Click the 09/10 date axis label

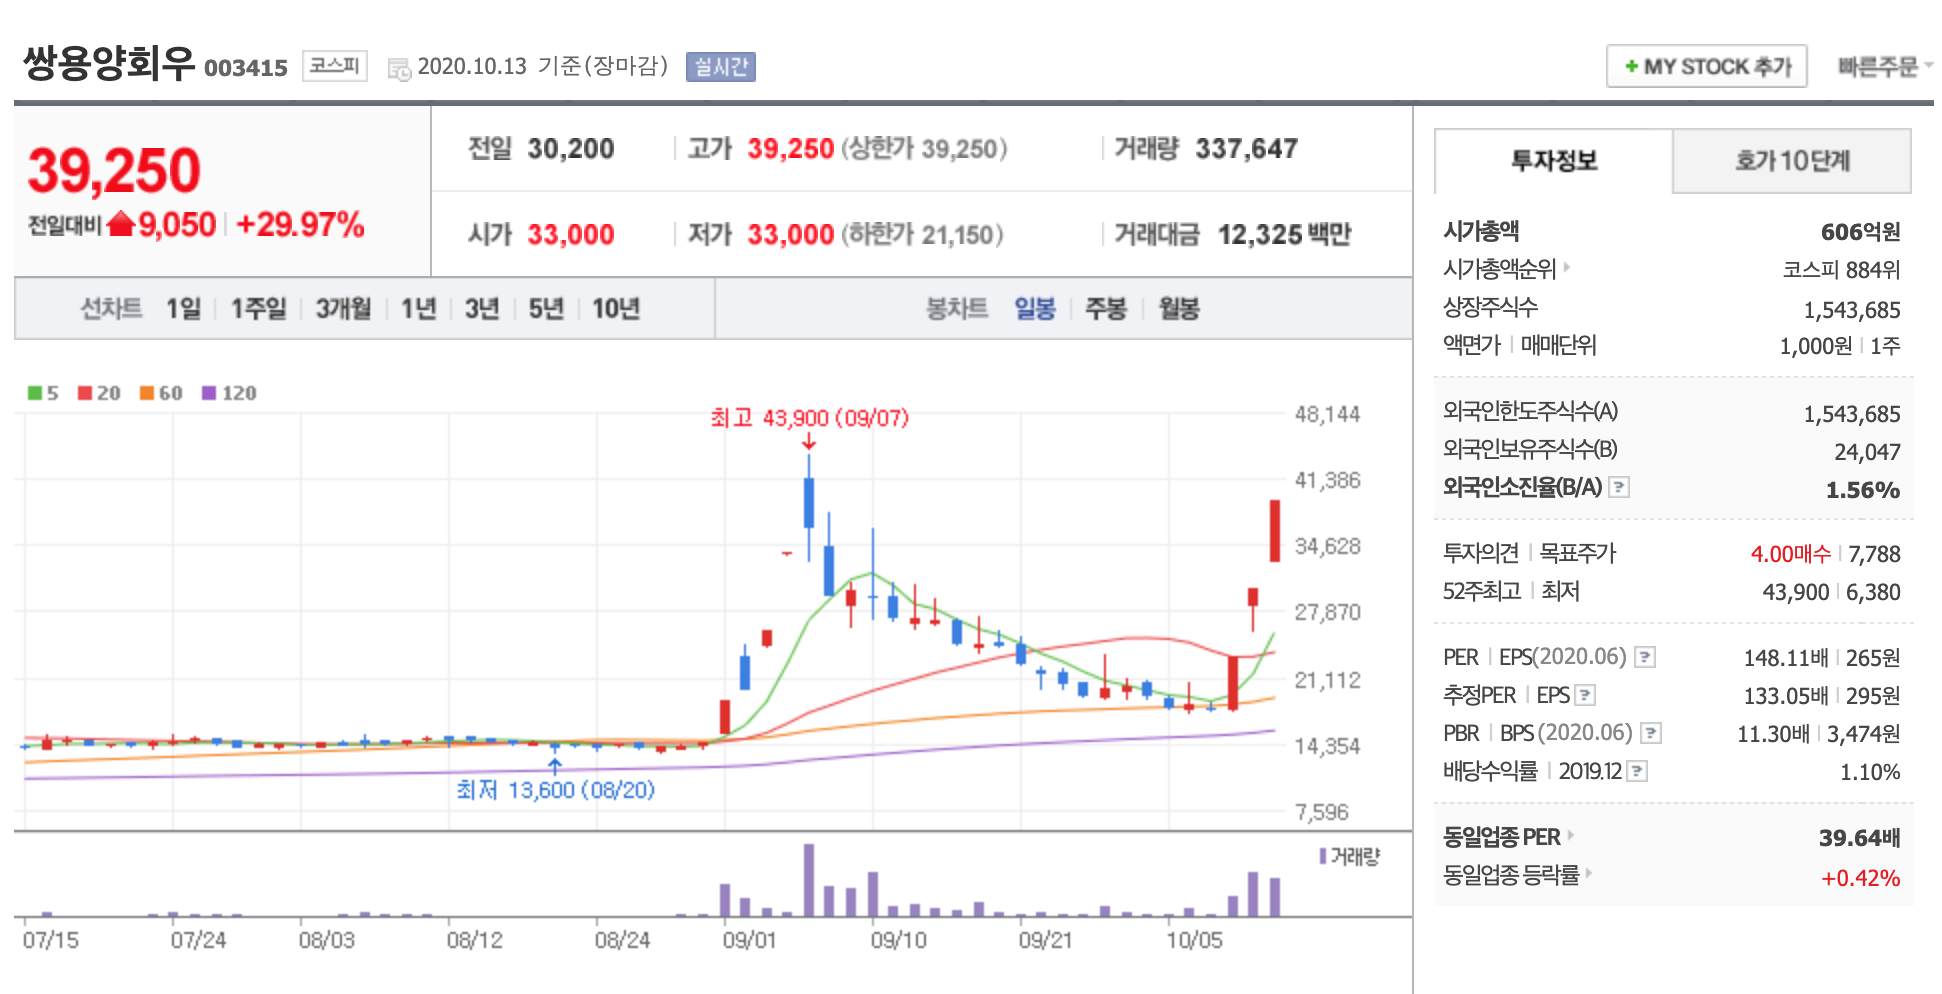pos(898,940)
